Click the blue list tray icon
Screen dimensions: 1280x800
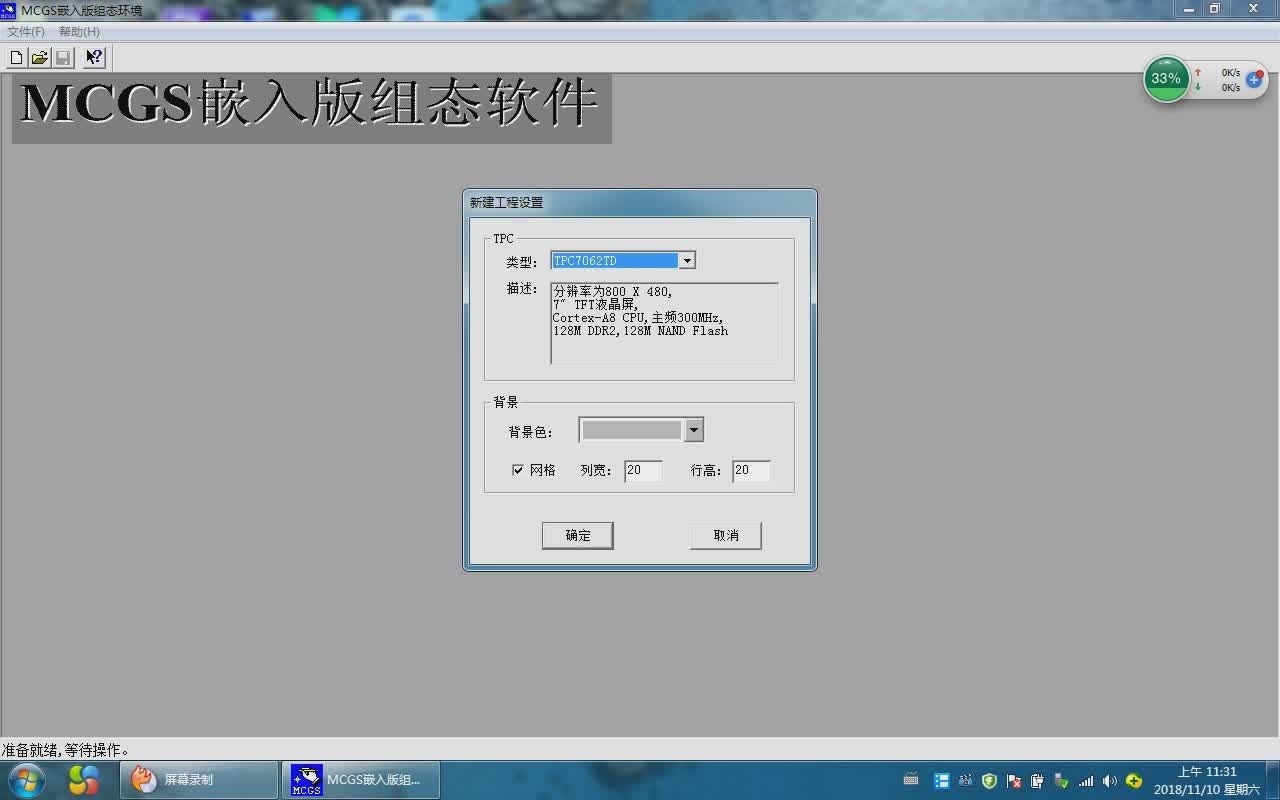(942, 781)
